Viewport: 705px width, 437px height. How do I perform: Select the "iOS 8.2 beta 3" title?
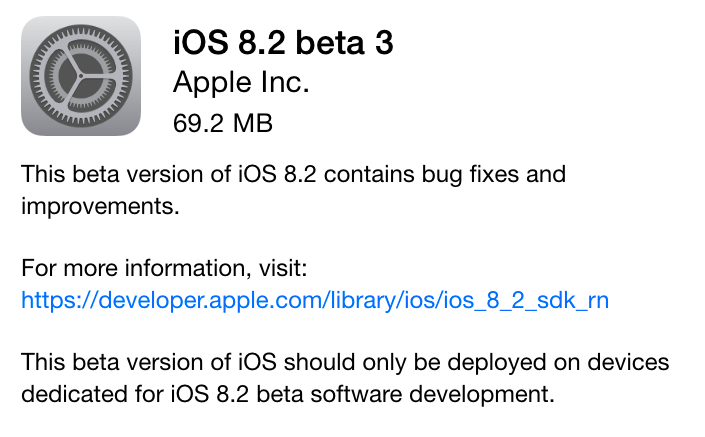click(x=283, y=43)
